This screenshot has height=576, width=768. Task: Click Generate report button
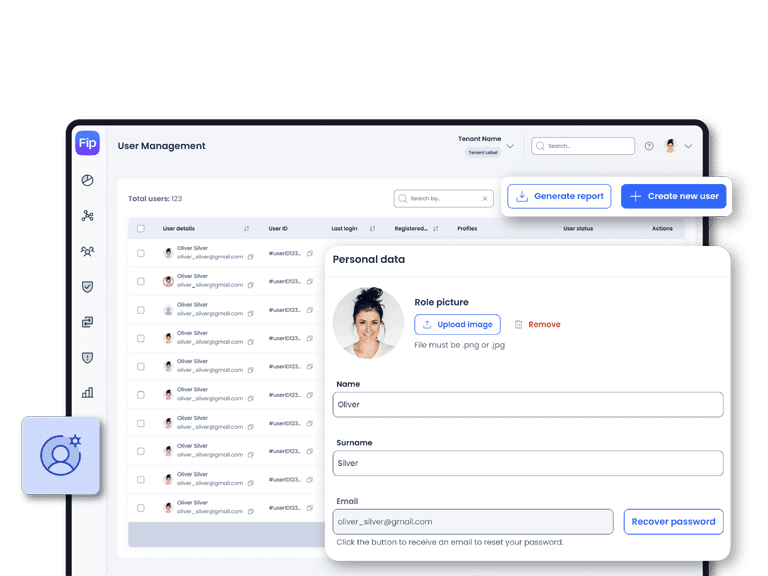pos(559,196)
